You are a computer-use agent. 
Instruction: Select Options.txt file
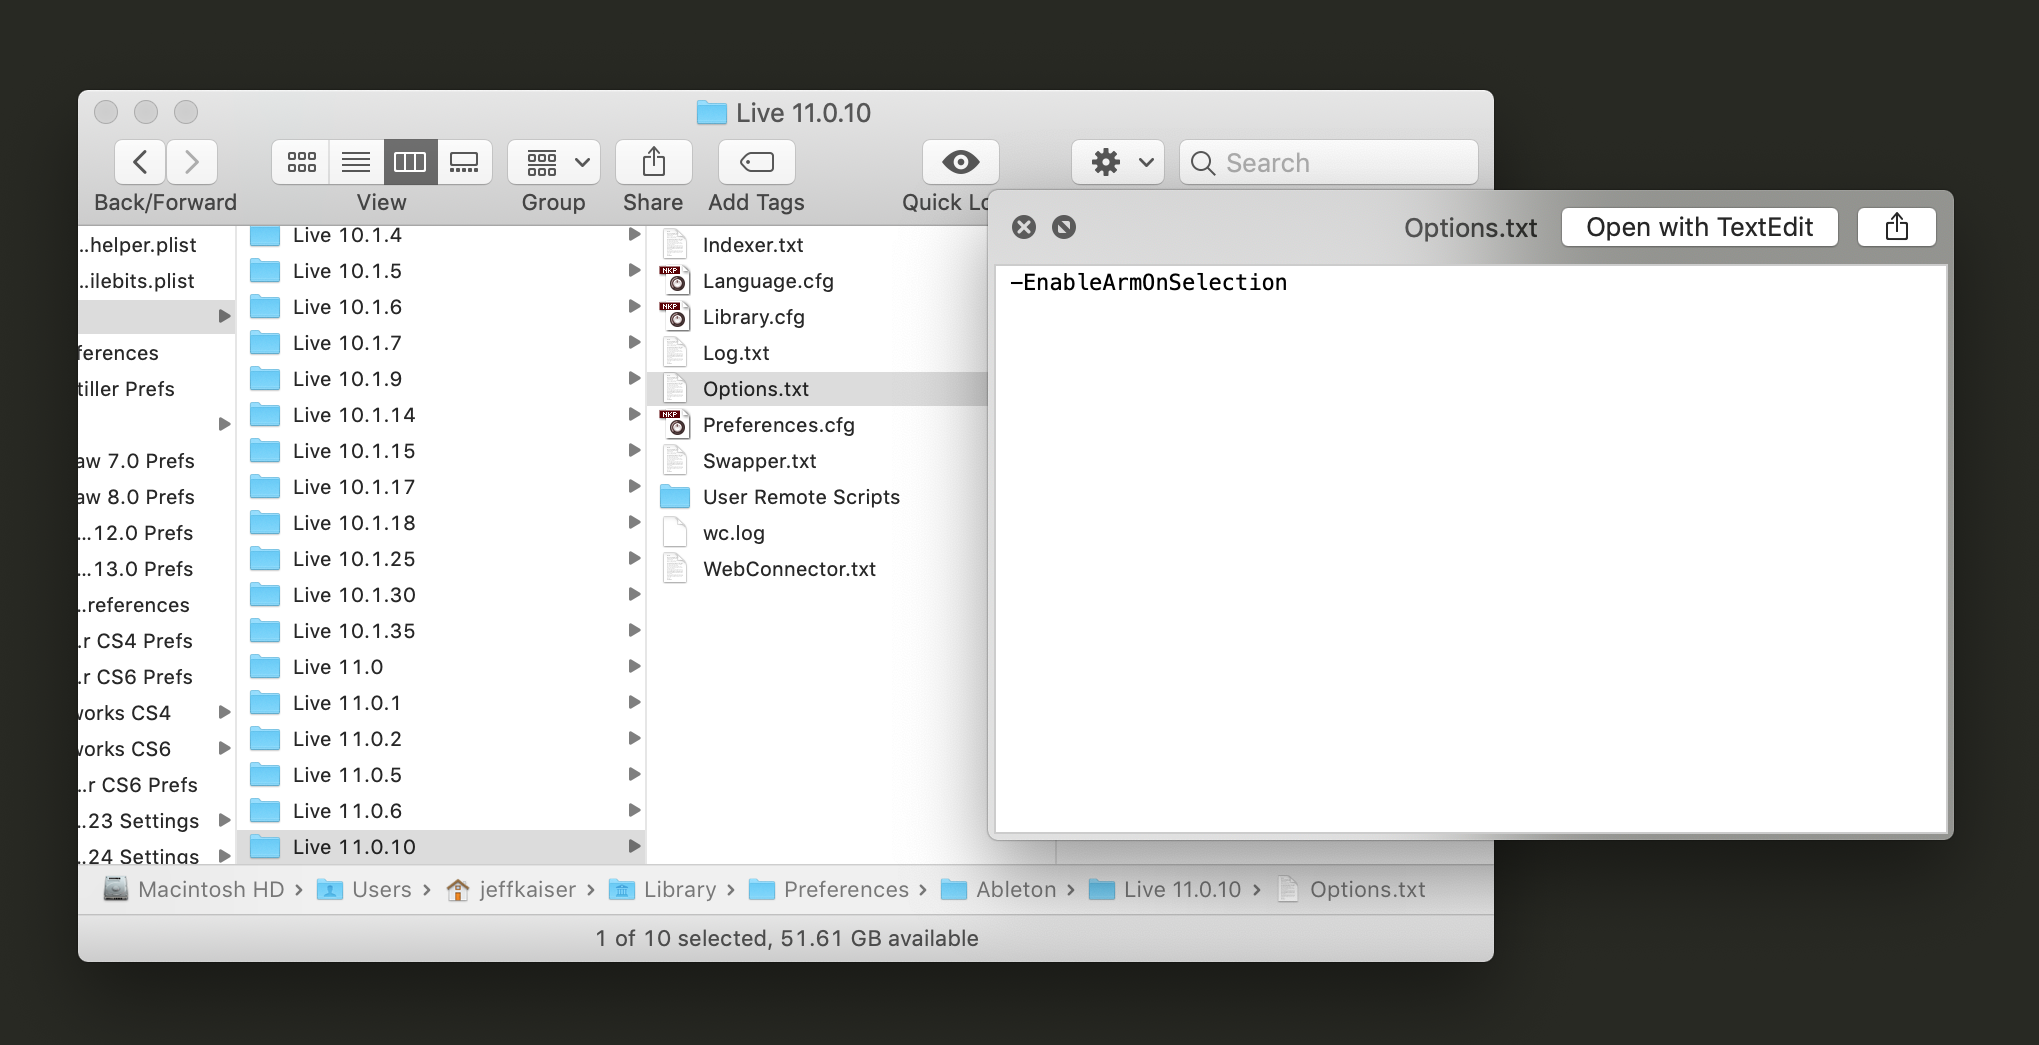817,389
